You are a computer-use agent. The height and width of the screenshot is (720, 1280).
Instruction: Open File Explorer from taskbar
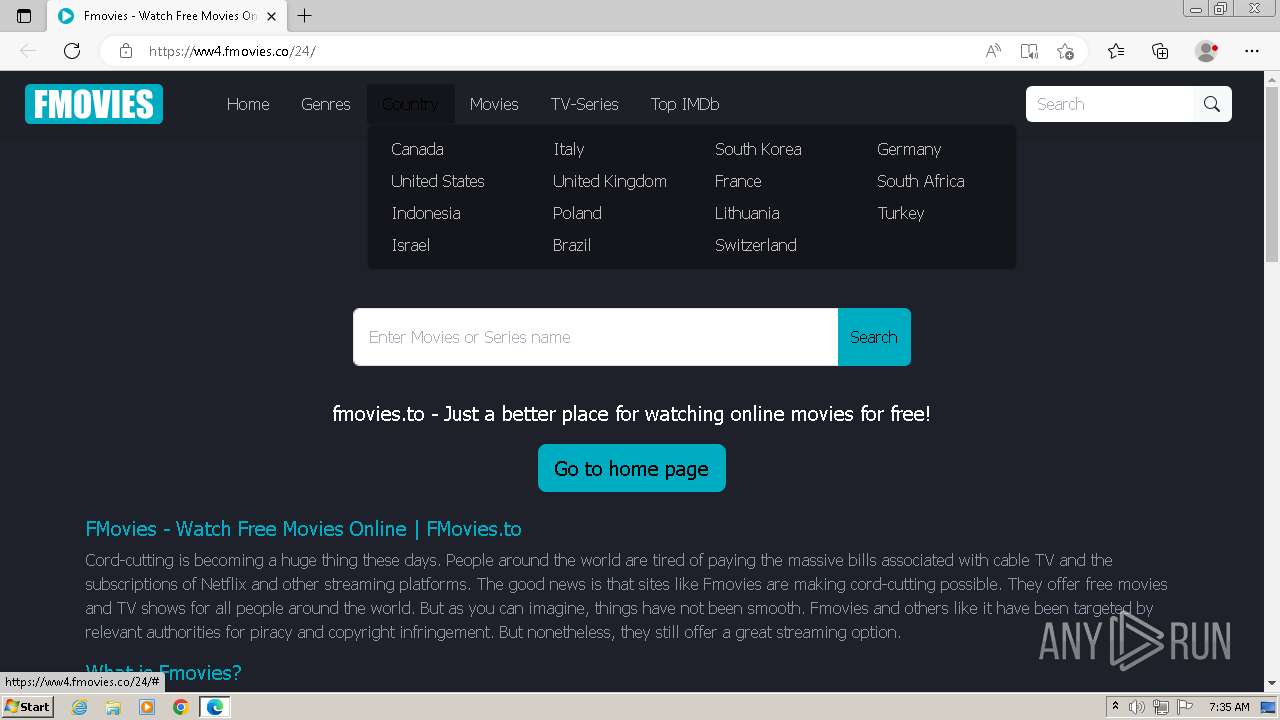[x=113, y=707]
